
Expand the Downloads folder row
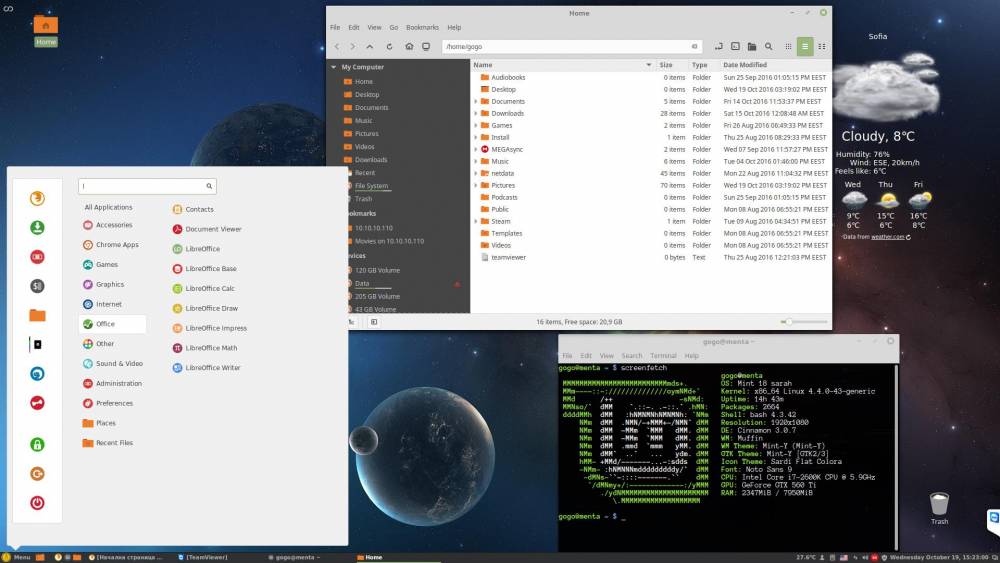tap(476, 113)
